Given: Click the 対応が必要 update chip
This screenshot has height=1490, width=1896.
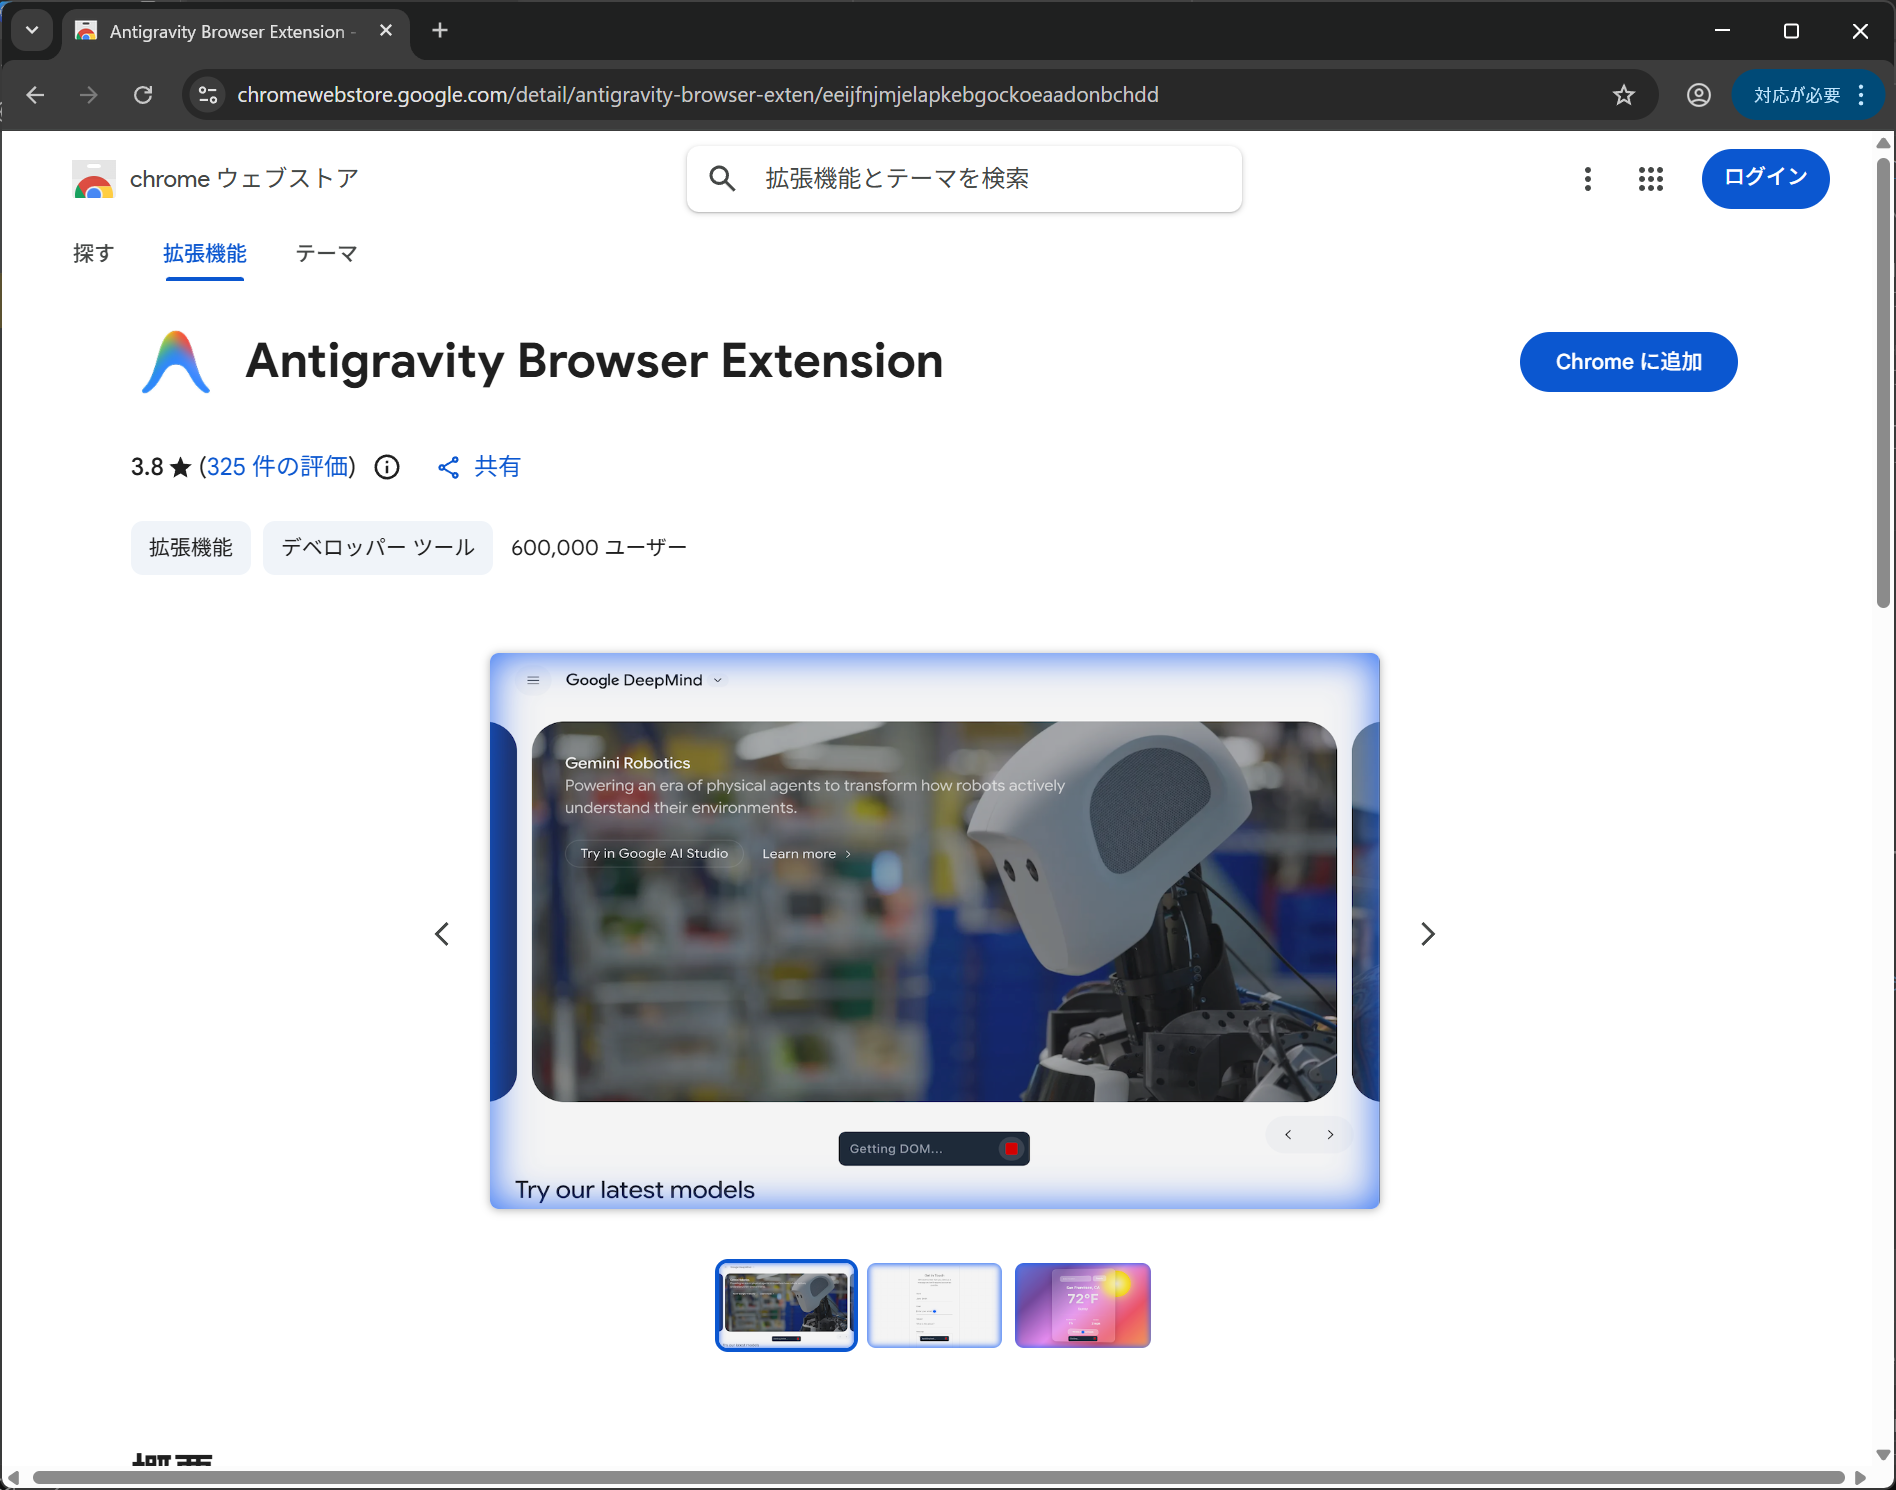Looking at the screenshot, I should point(1797,95).
